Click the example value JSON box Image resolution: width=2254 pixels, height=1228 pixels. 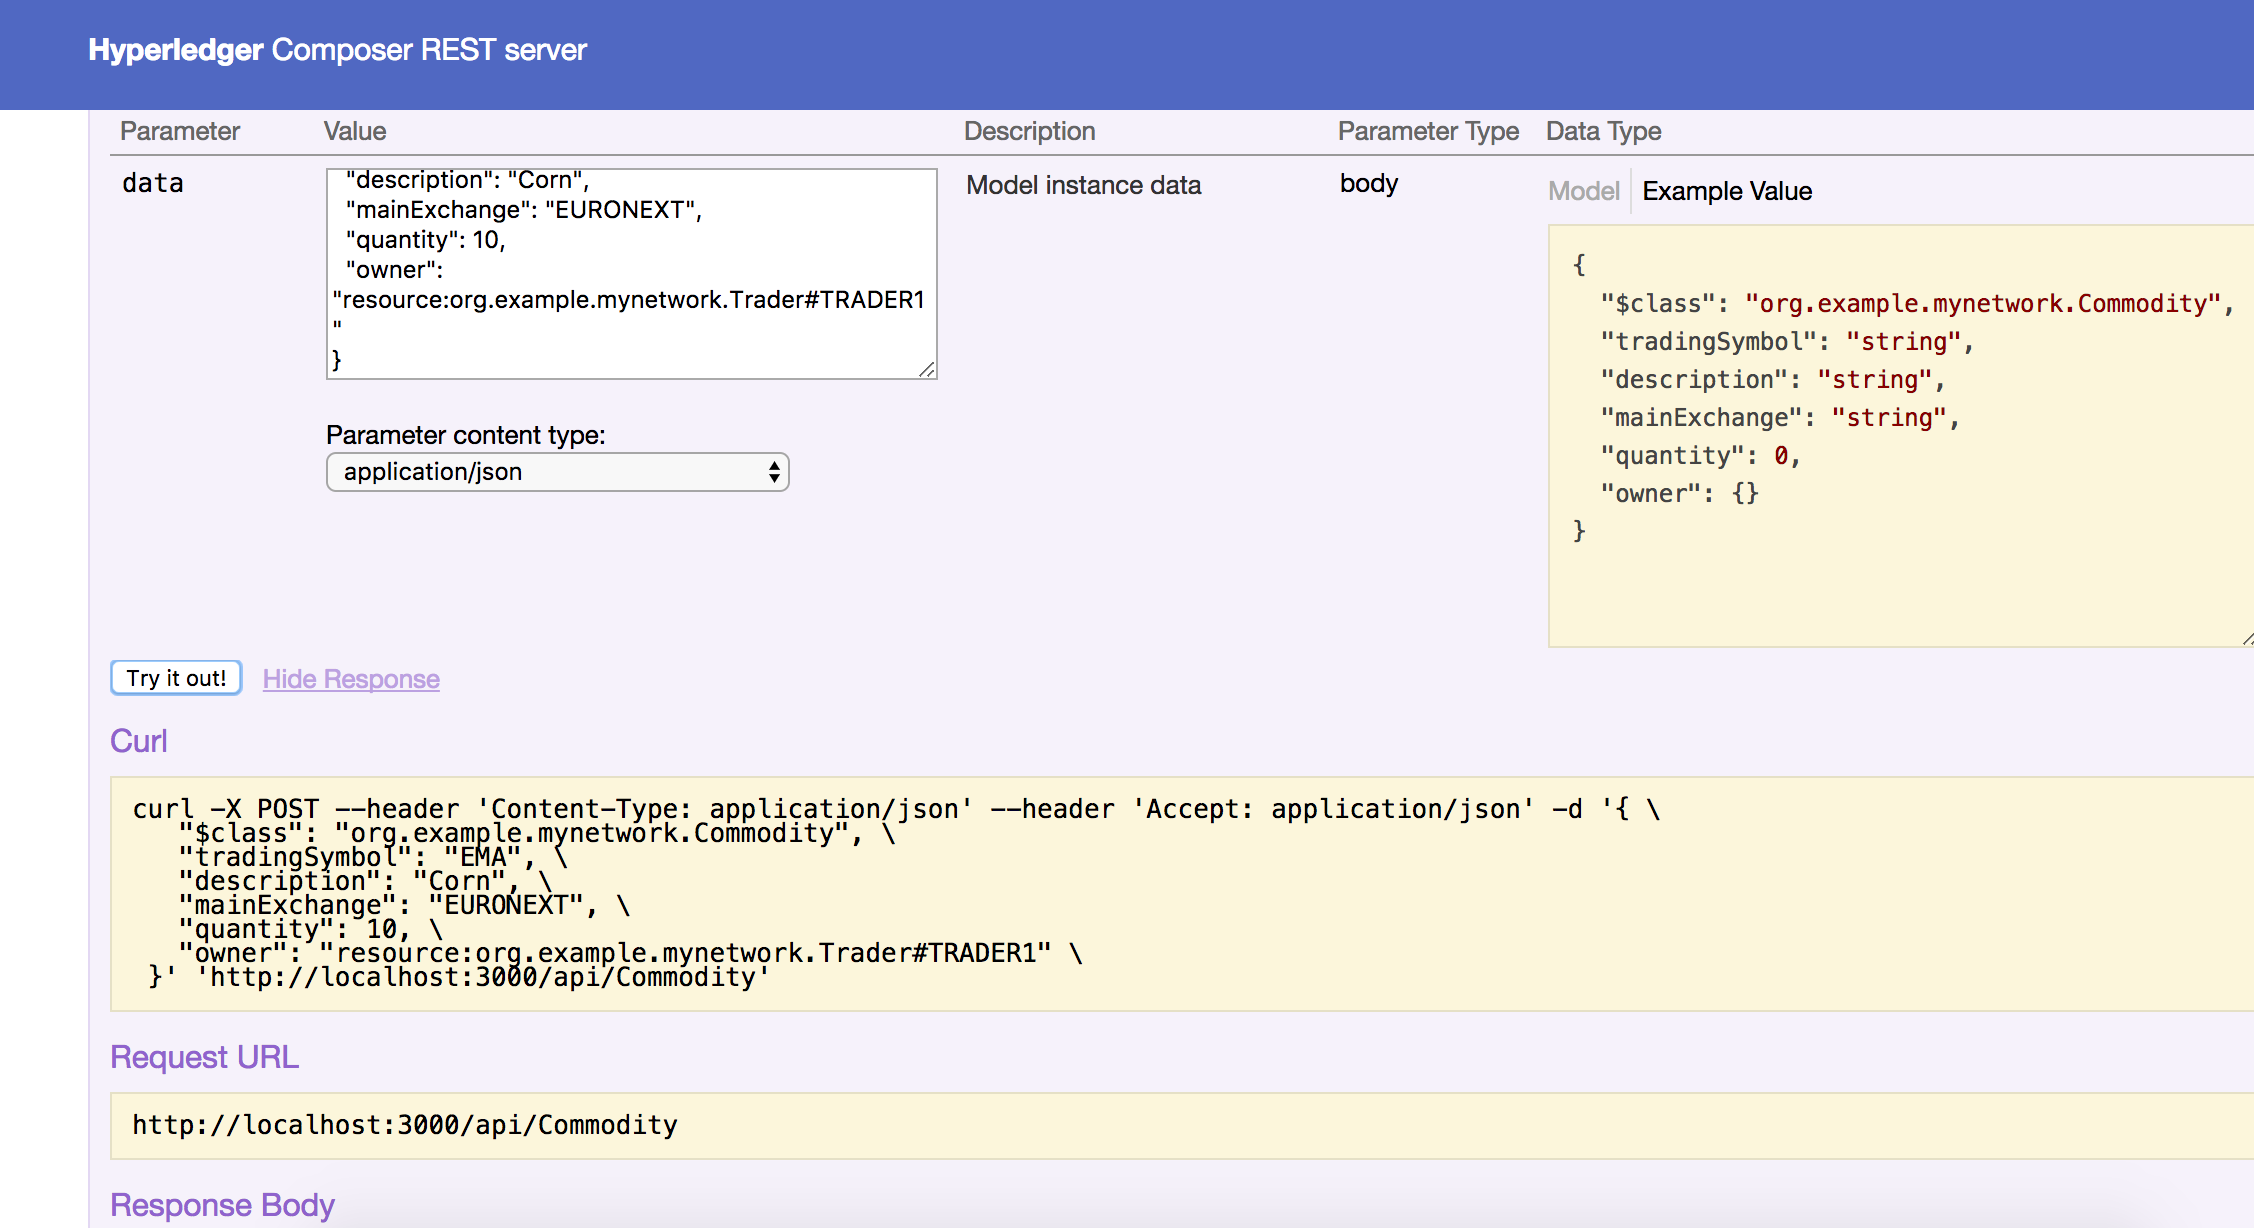pyautogui.click(x=1900, y=436)
